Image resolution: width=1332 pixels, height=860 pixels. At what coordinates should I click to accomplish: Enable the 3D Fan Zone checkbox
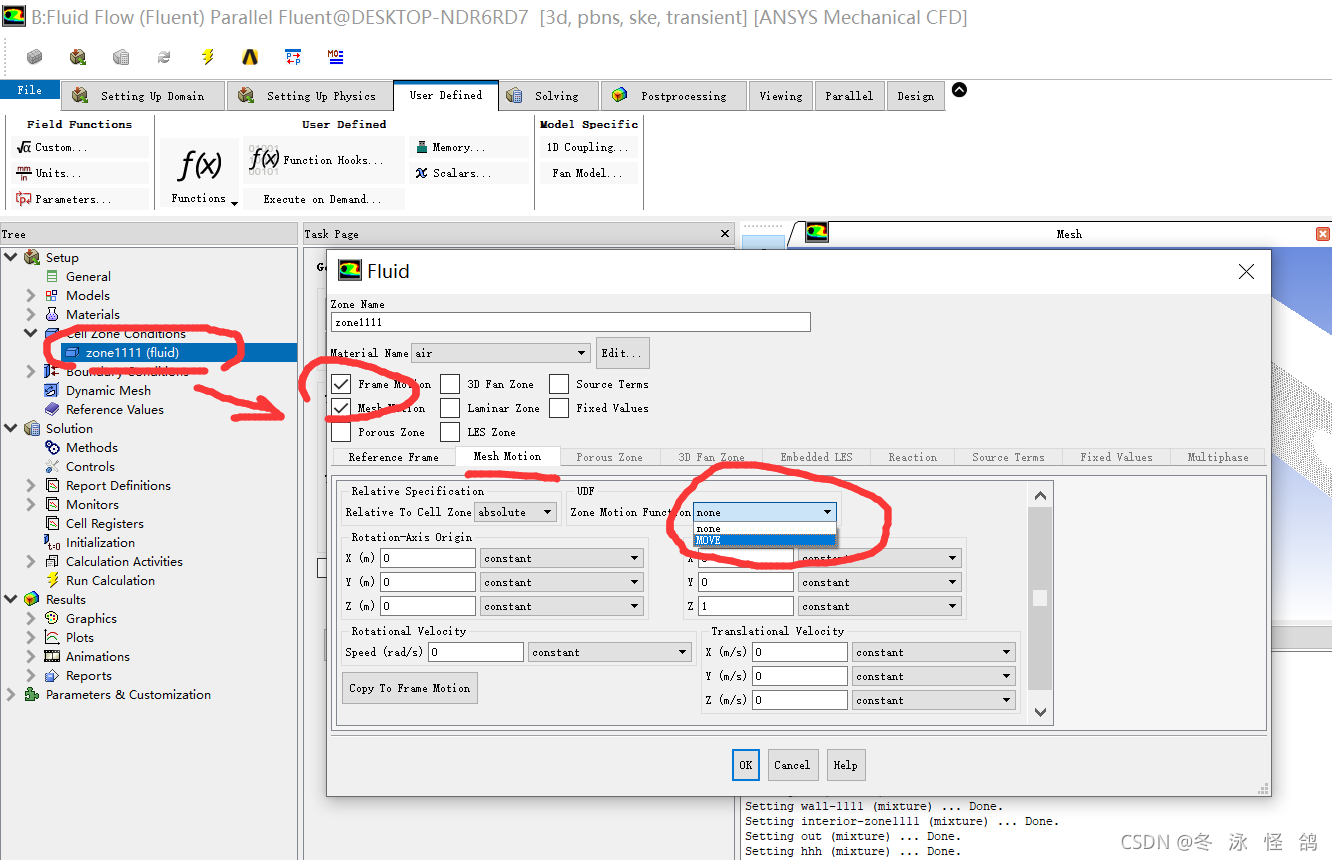coord(450,384)
